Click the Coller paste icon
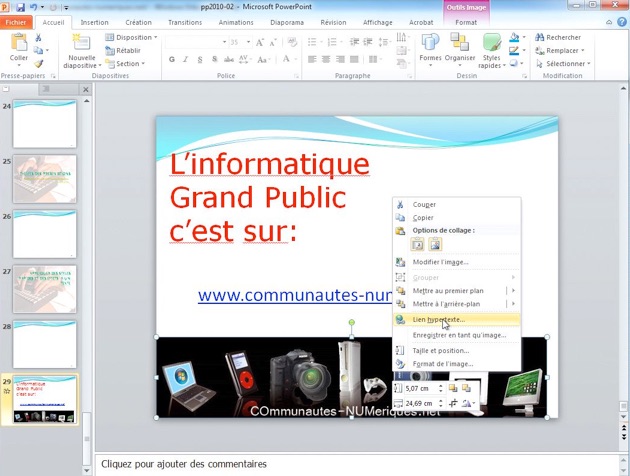 pyautogui.click(x=18, y=43)
